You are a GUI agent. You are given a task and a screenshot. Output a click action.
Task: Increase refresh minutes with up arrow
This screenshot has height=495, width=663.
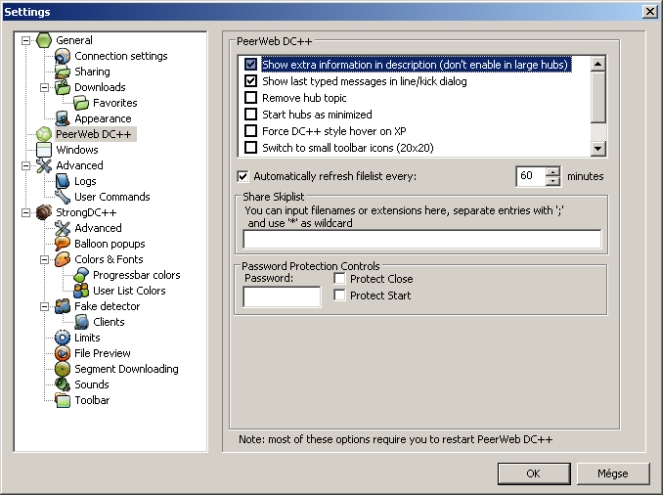(553, 171)
